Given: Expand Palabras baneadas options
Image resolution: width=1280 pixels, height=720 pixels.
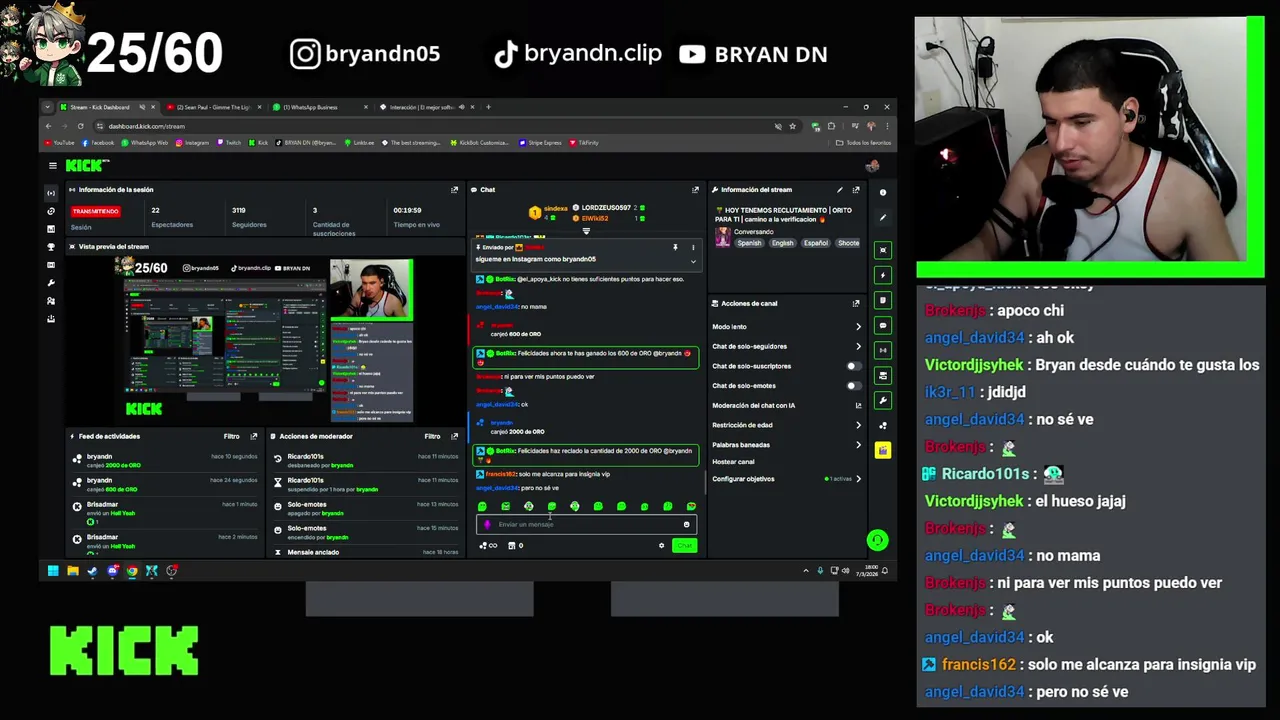Looking at the screenshot, I should point(858,445).
